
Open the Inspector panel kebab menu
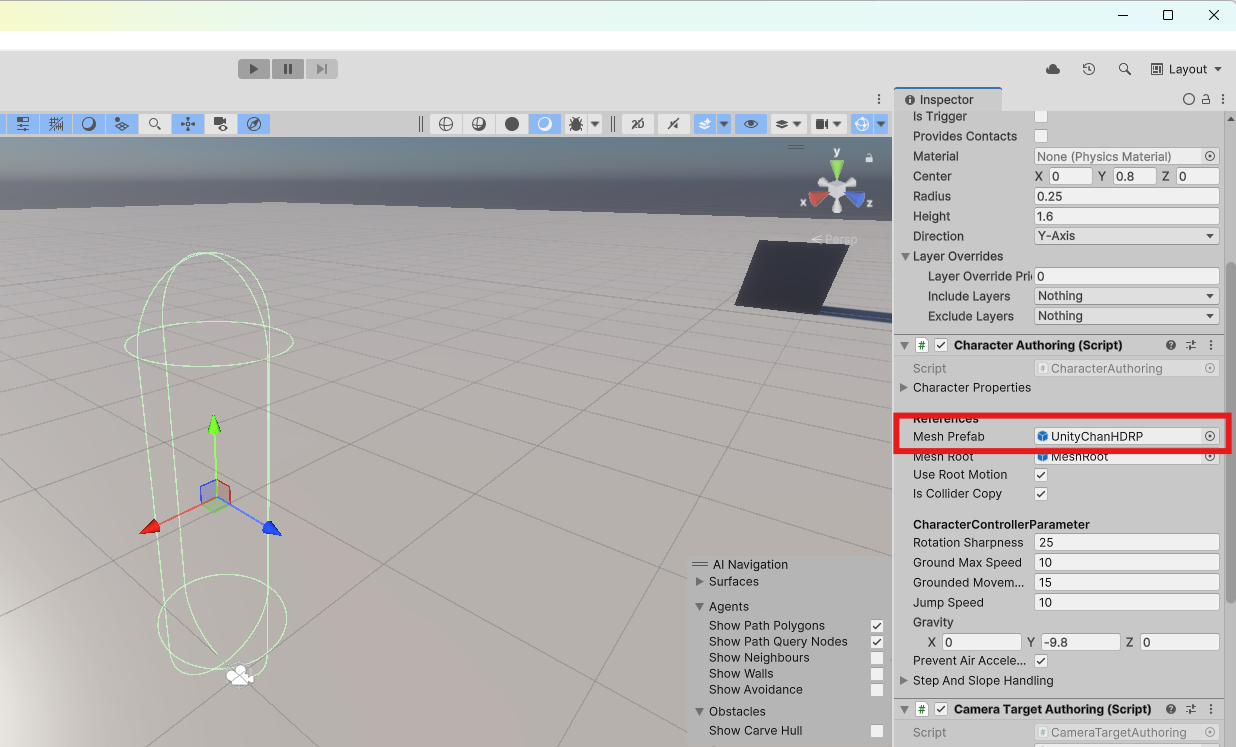pos(1223,99)
